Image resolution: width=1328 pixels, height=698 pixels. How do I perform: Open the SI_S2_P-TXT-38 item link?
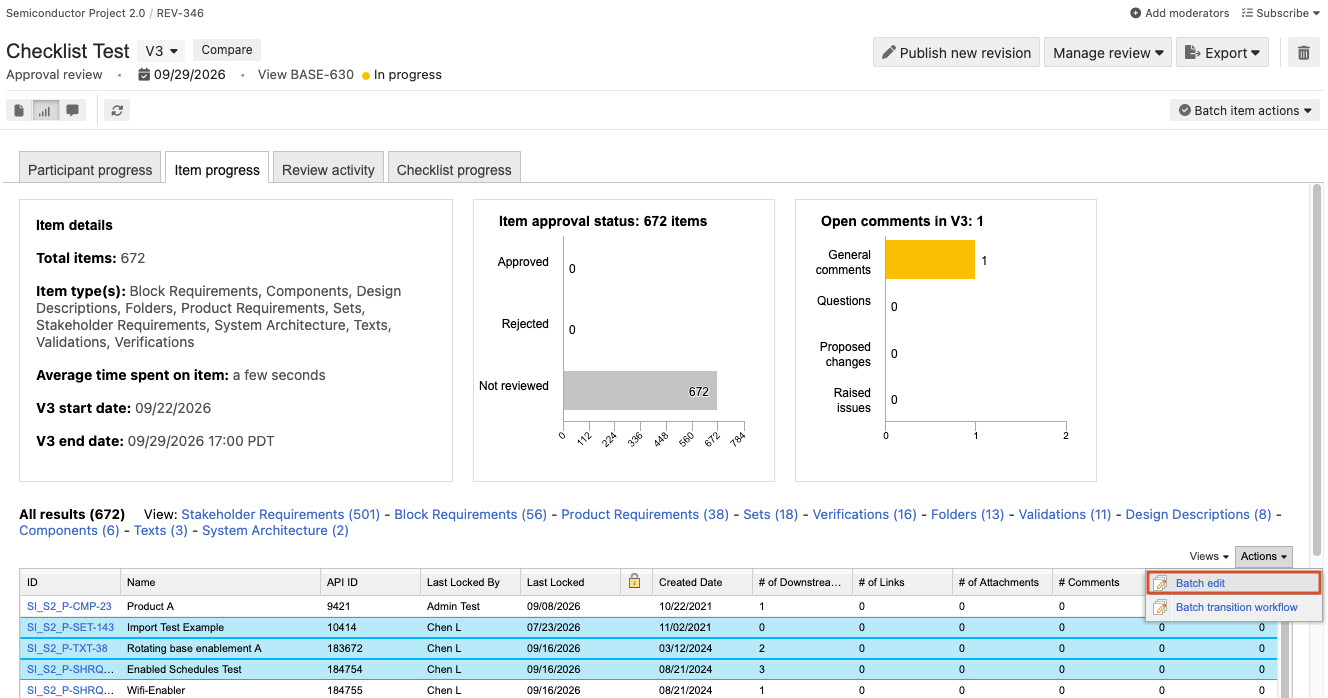pos(67,648)
